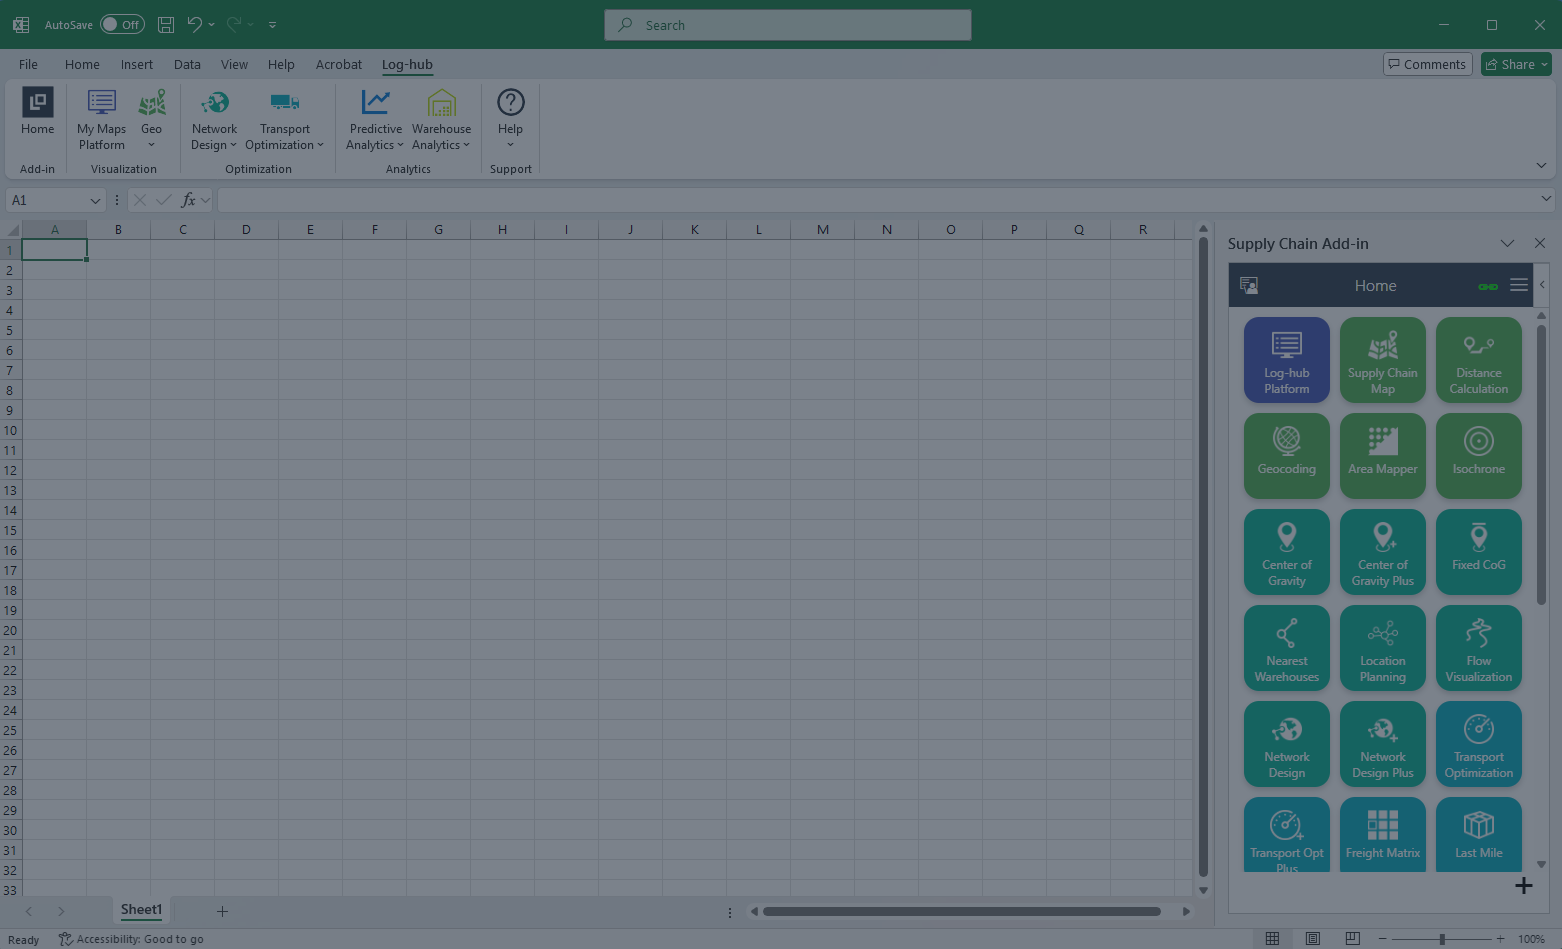Collapse the add-in pane side arrow
1562x949 pixels.
coord(1542,285)
